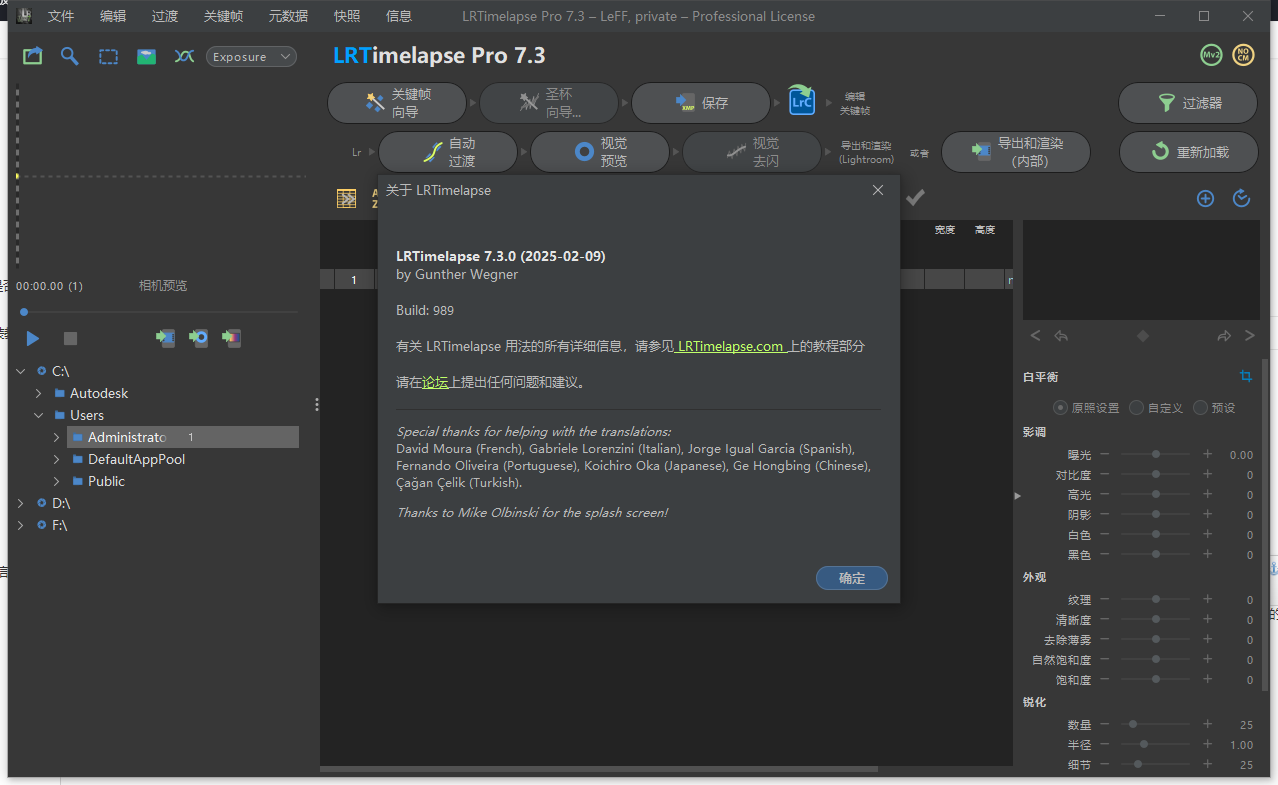Expand the DefaultAppPool folder

[x=57, y=459]
